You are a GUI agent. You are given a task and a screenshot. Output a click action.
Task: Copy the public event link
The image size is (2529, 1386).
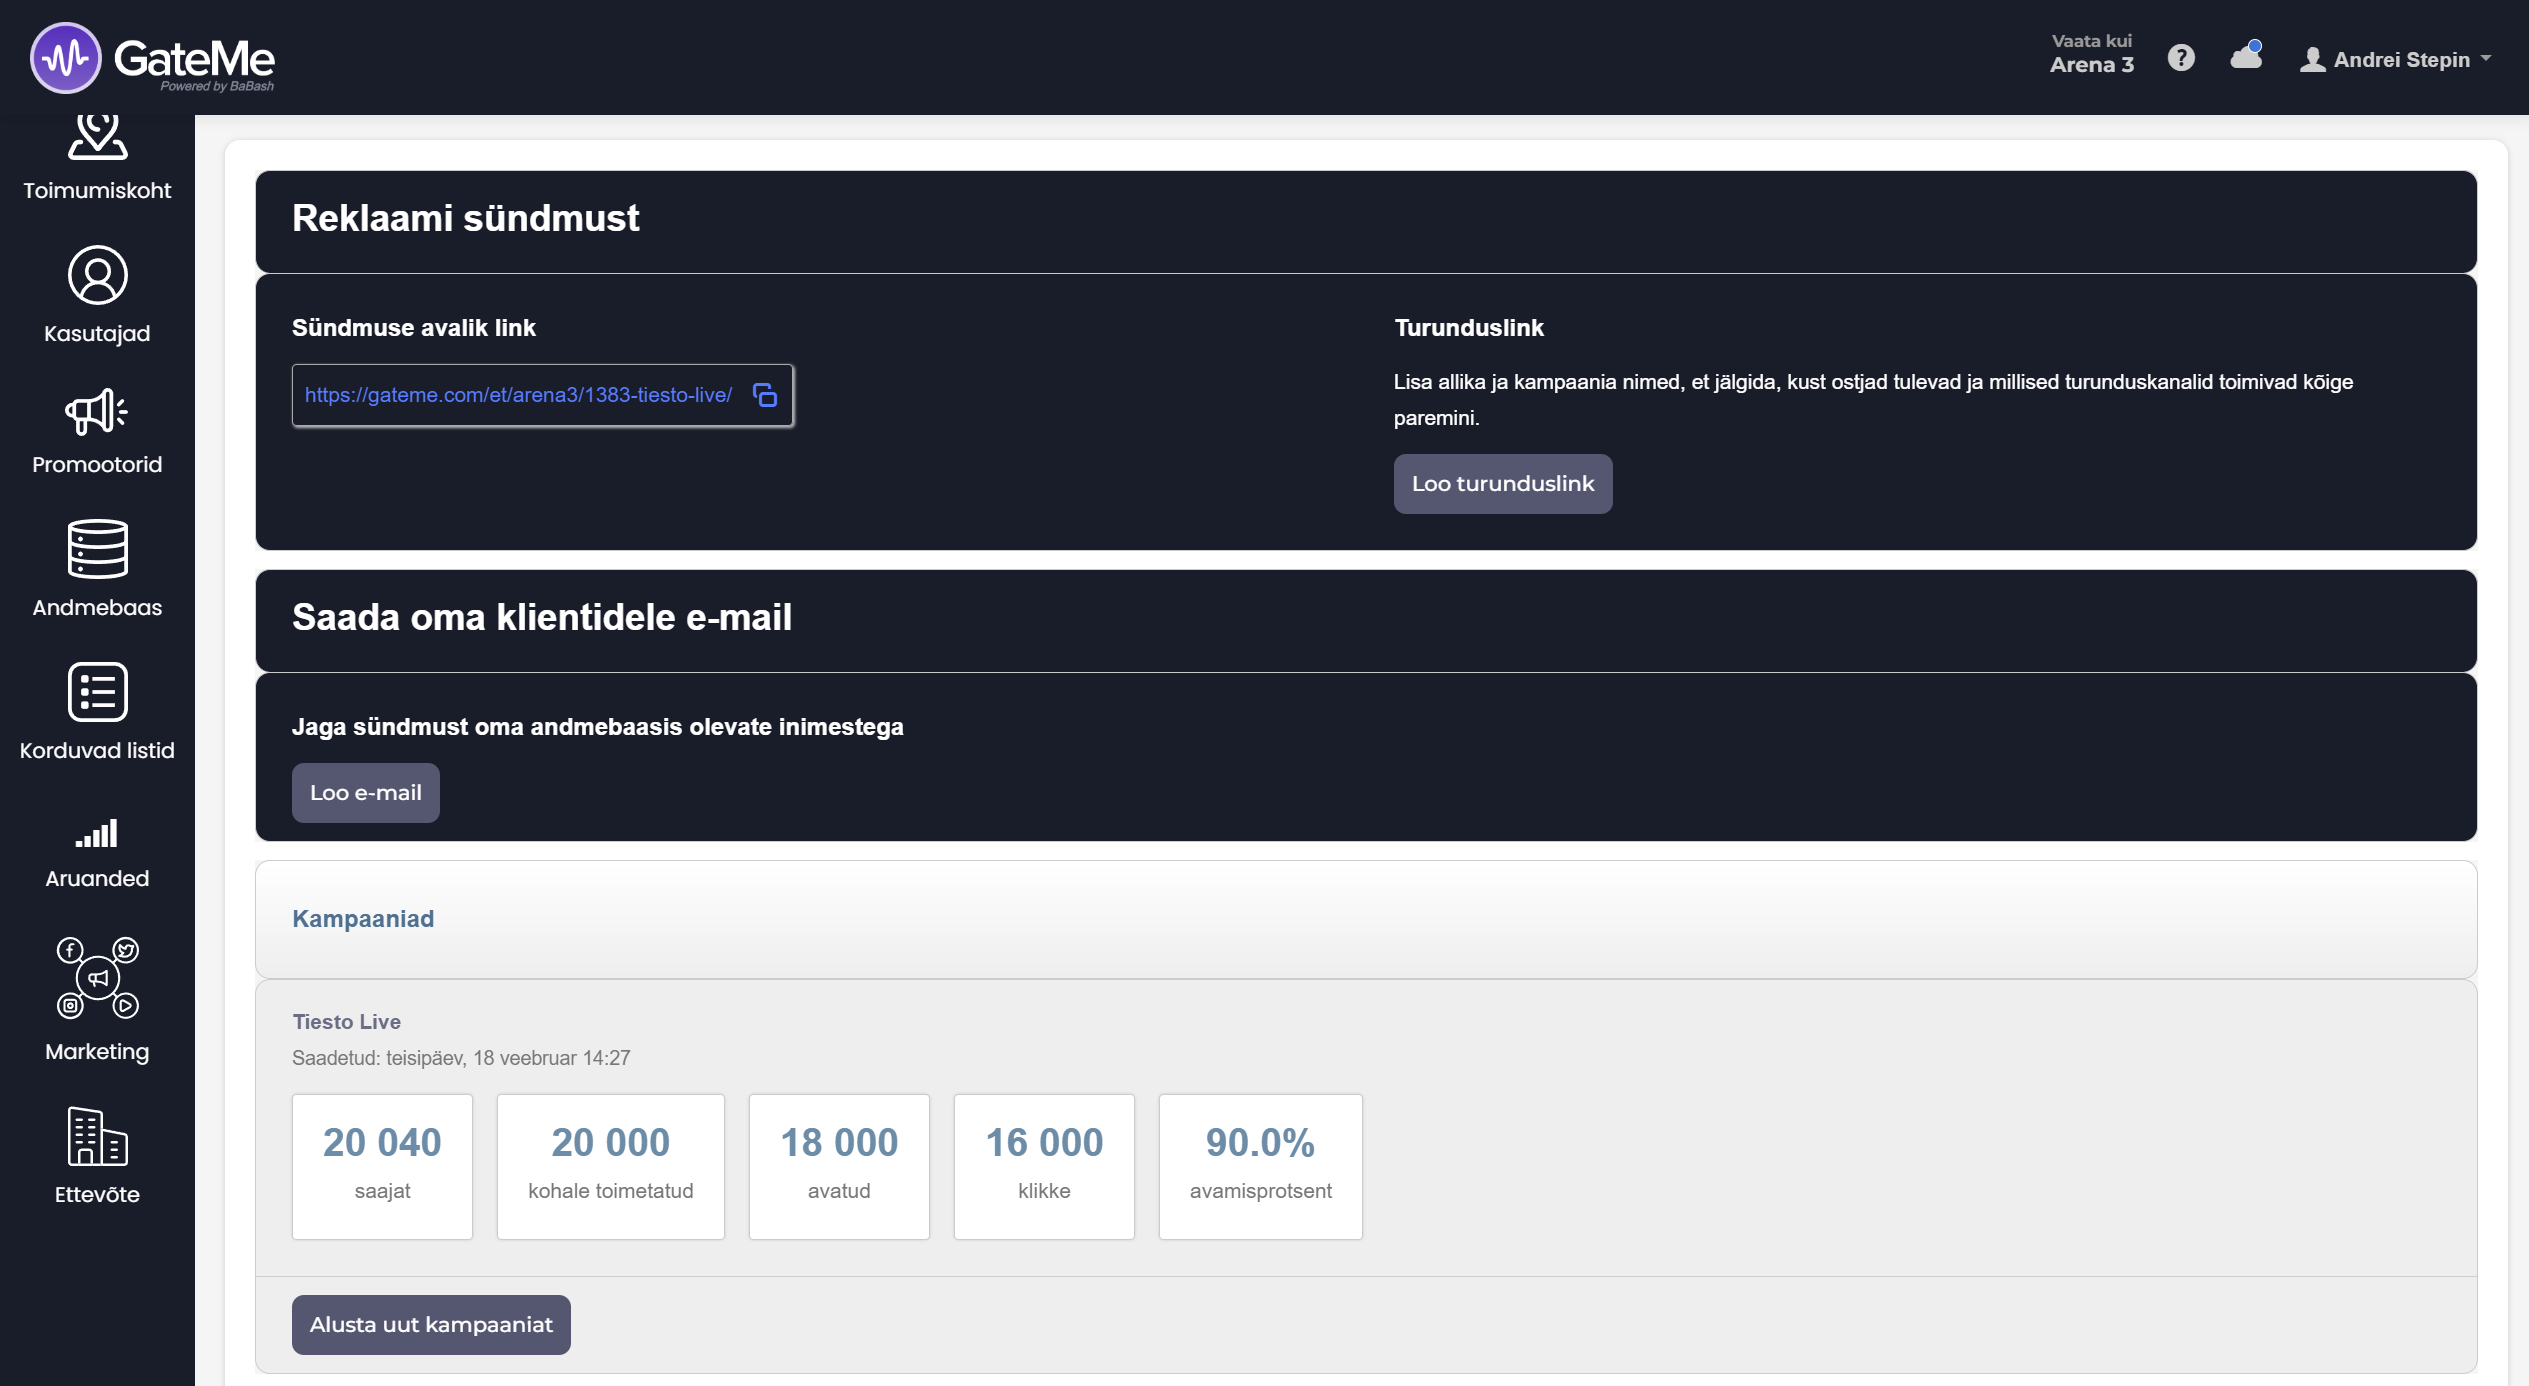tap(765, 395)
